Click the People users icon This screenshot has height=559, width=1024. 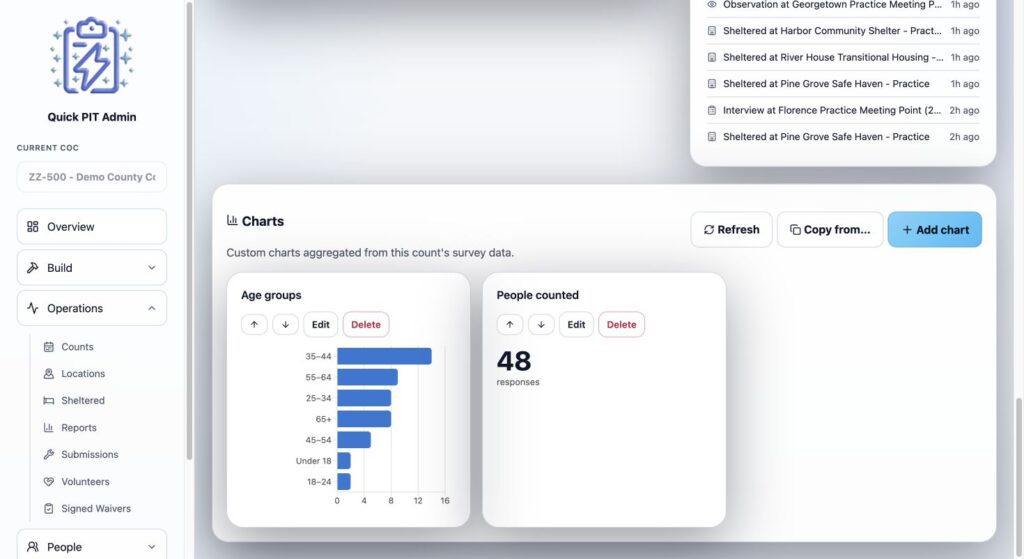33,547
